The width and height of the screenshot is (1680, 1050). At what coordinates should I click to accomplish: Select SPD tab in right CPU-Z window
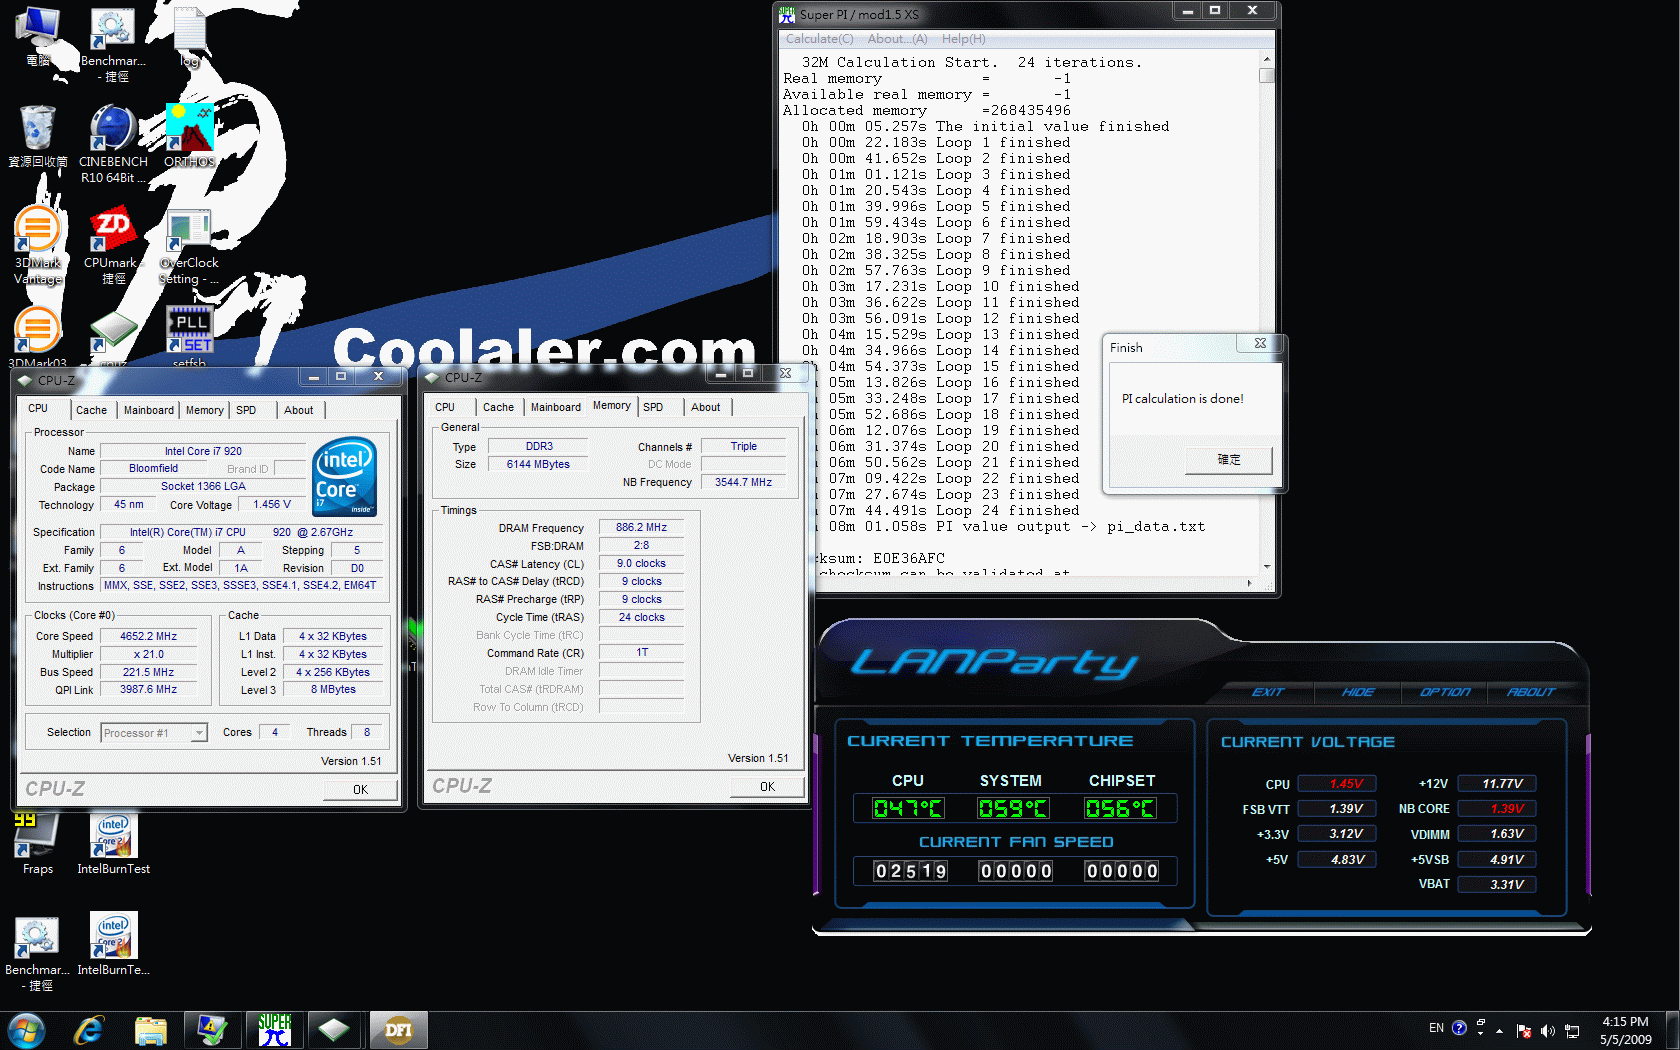pos(653,407)
